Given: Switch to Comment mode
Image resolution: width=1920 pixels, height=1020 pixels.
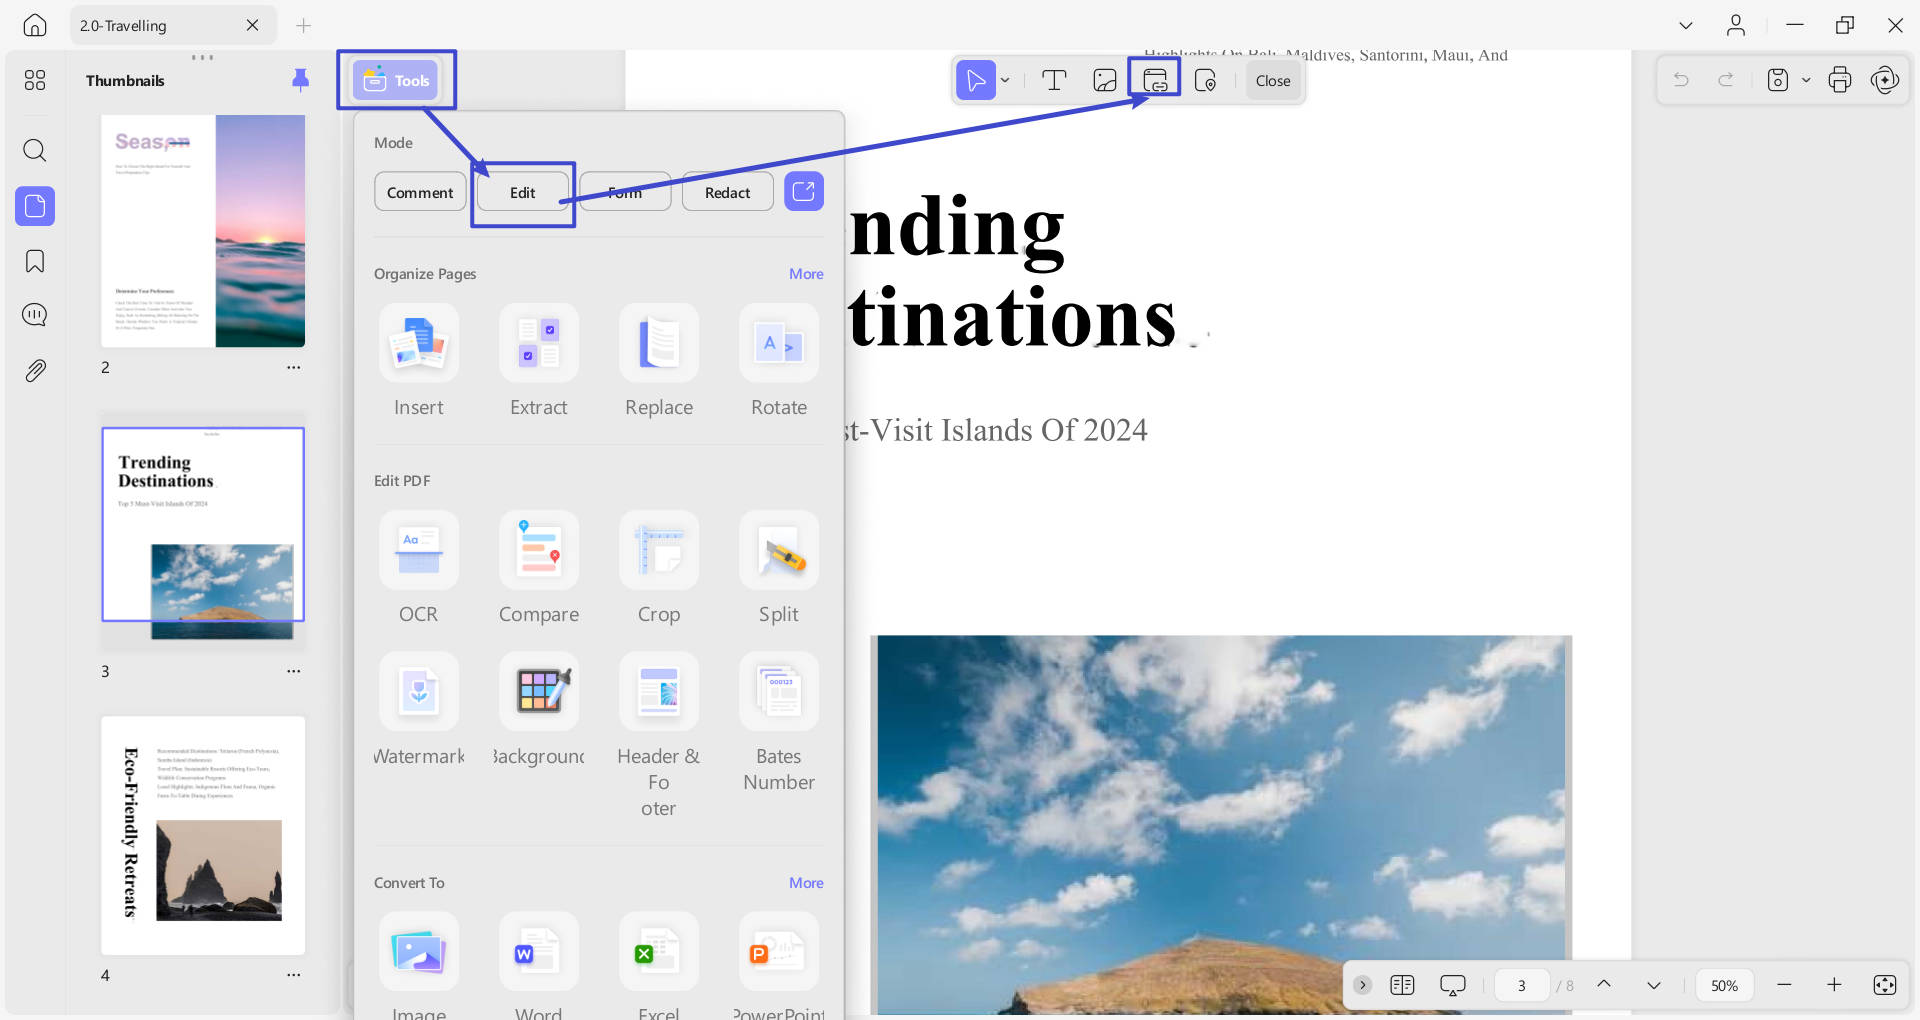Looking at the screenshot, I should pyautogui.click(x=419, y=191).
